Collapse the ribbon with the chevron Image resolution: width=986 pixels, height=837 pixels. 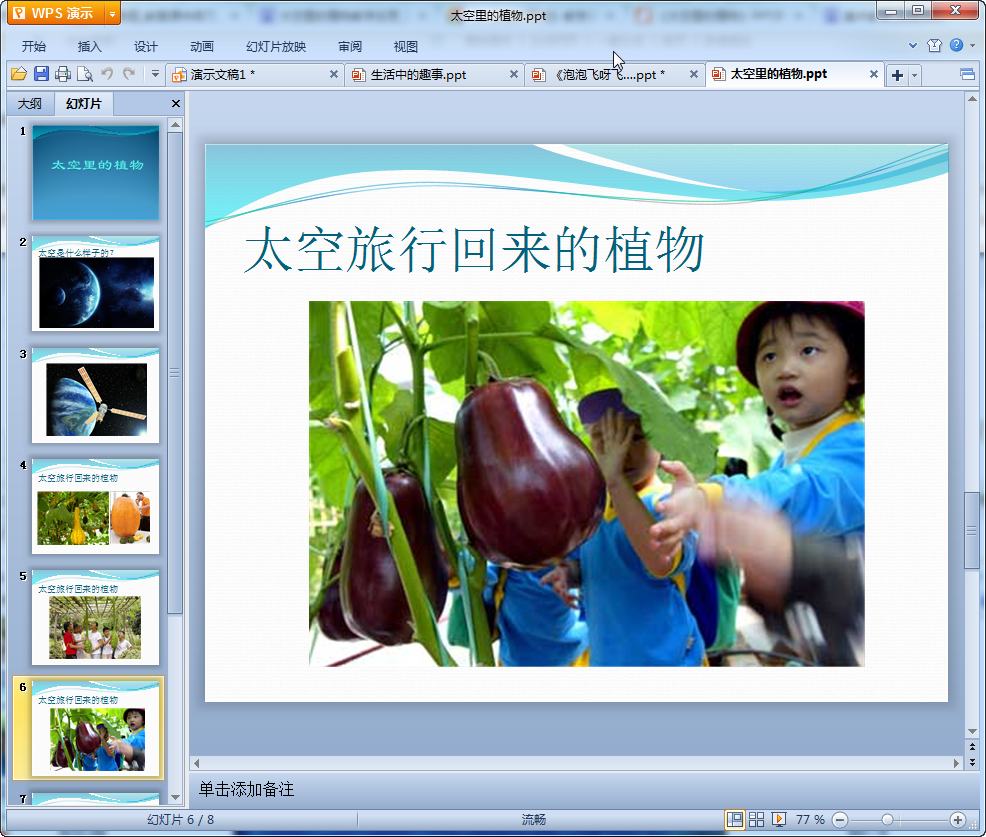coord(913,45)
